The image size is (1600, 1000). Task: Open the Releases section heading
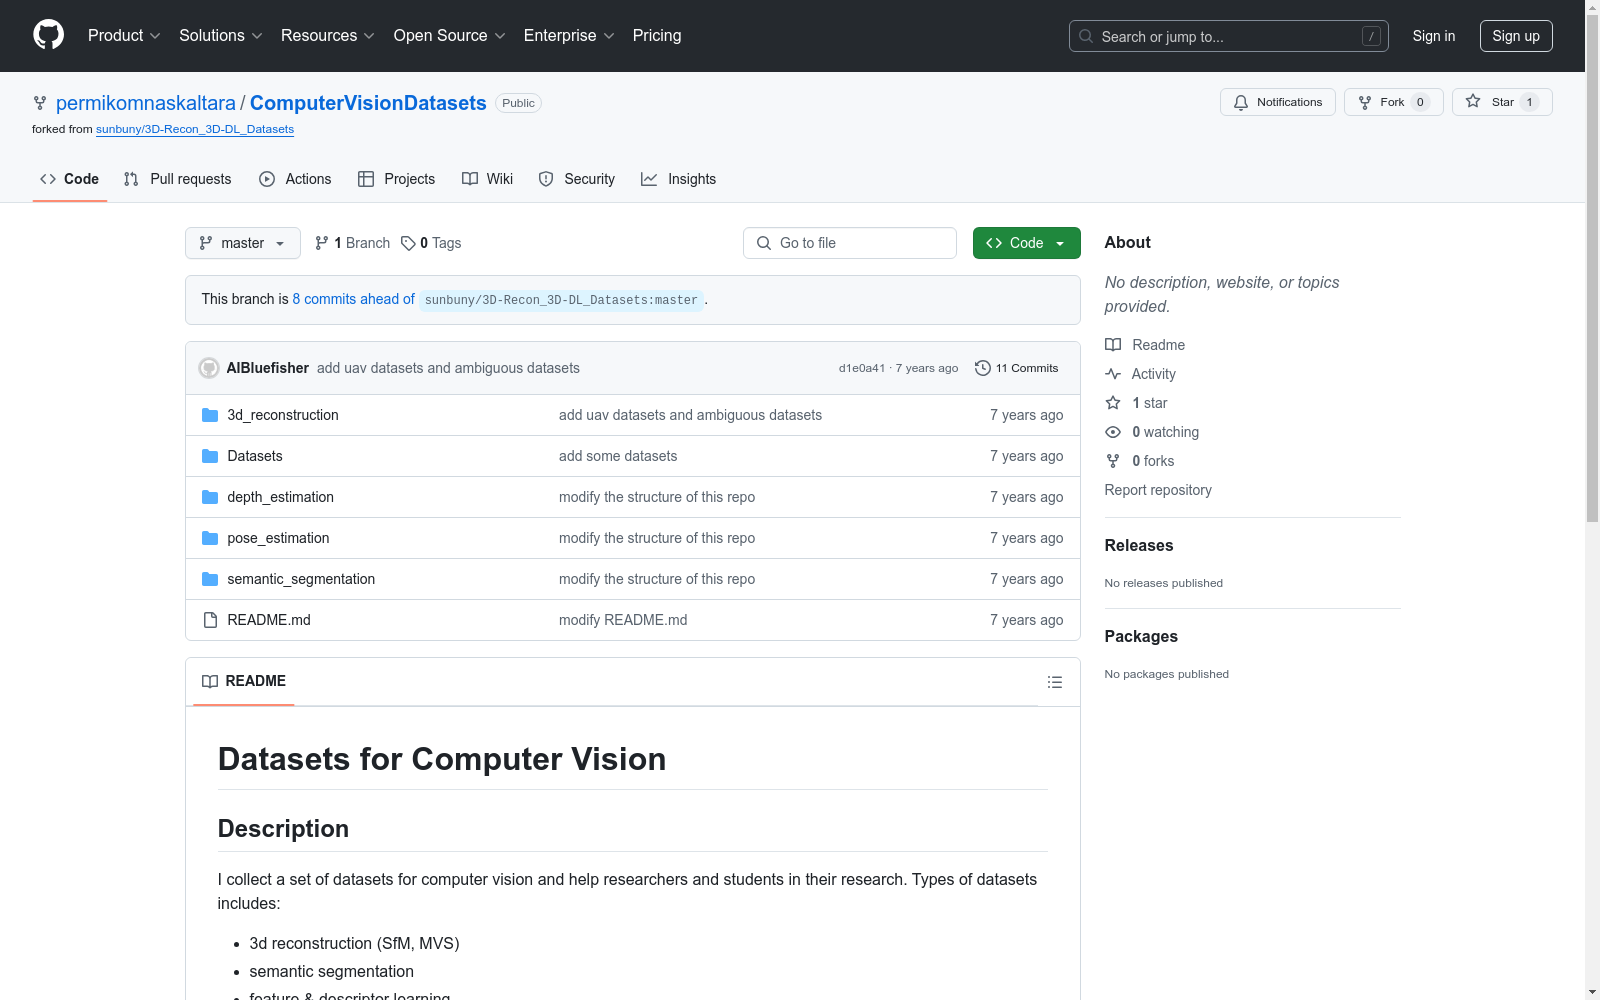tap(1139, 545)
